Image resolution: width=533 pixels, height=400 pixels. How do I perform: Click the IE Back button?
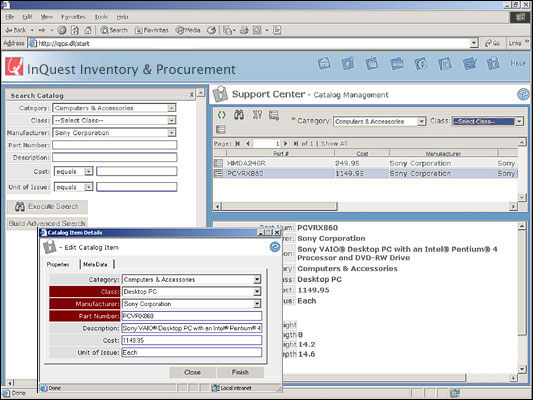[x=16, y=30]
